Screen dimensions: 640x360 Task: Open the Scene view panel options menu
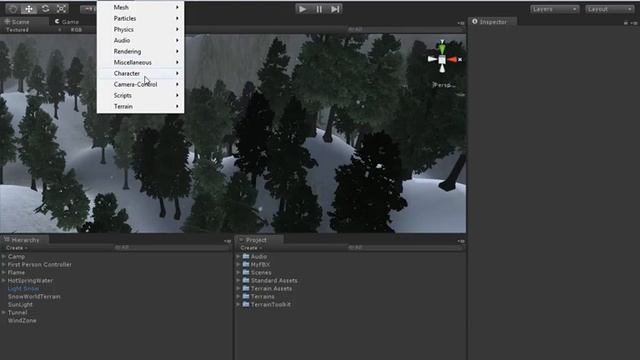click(x=461, y=23)
